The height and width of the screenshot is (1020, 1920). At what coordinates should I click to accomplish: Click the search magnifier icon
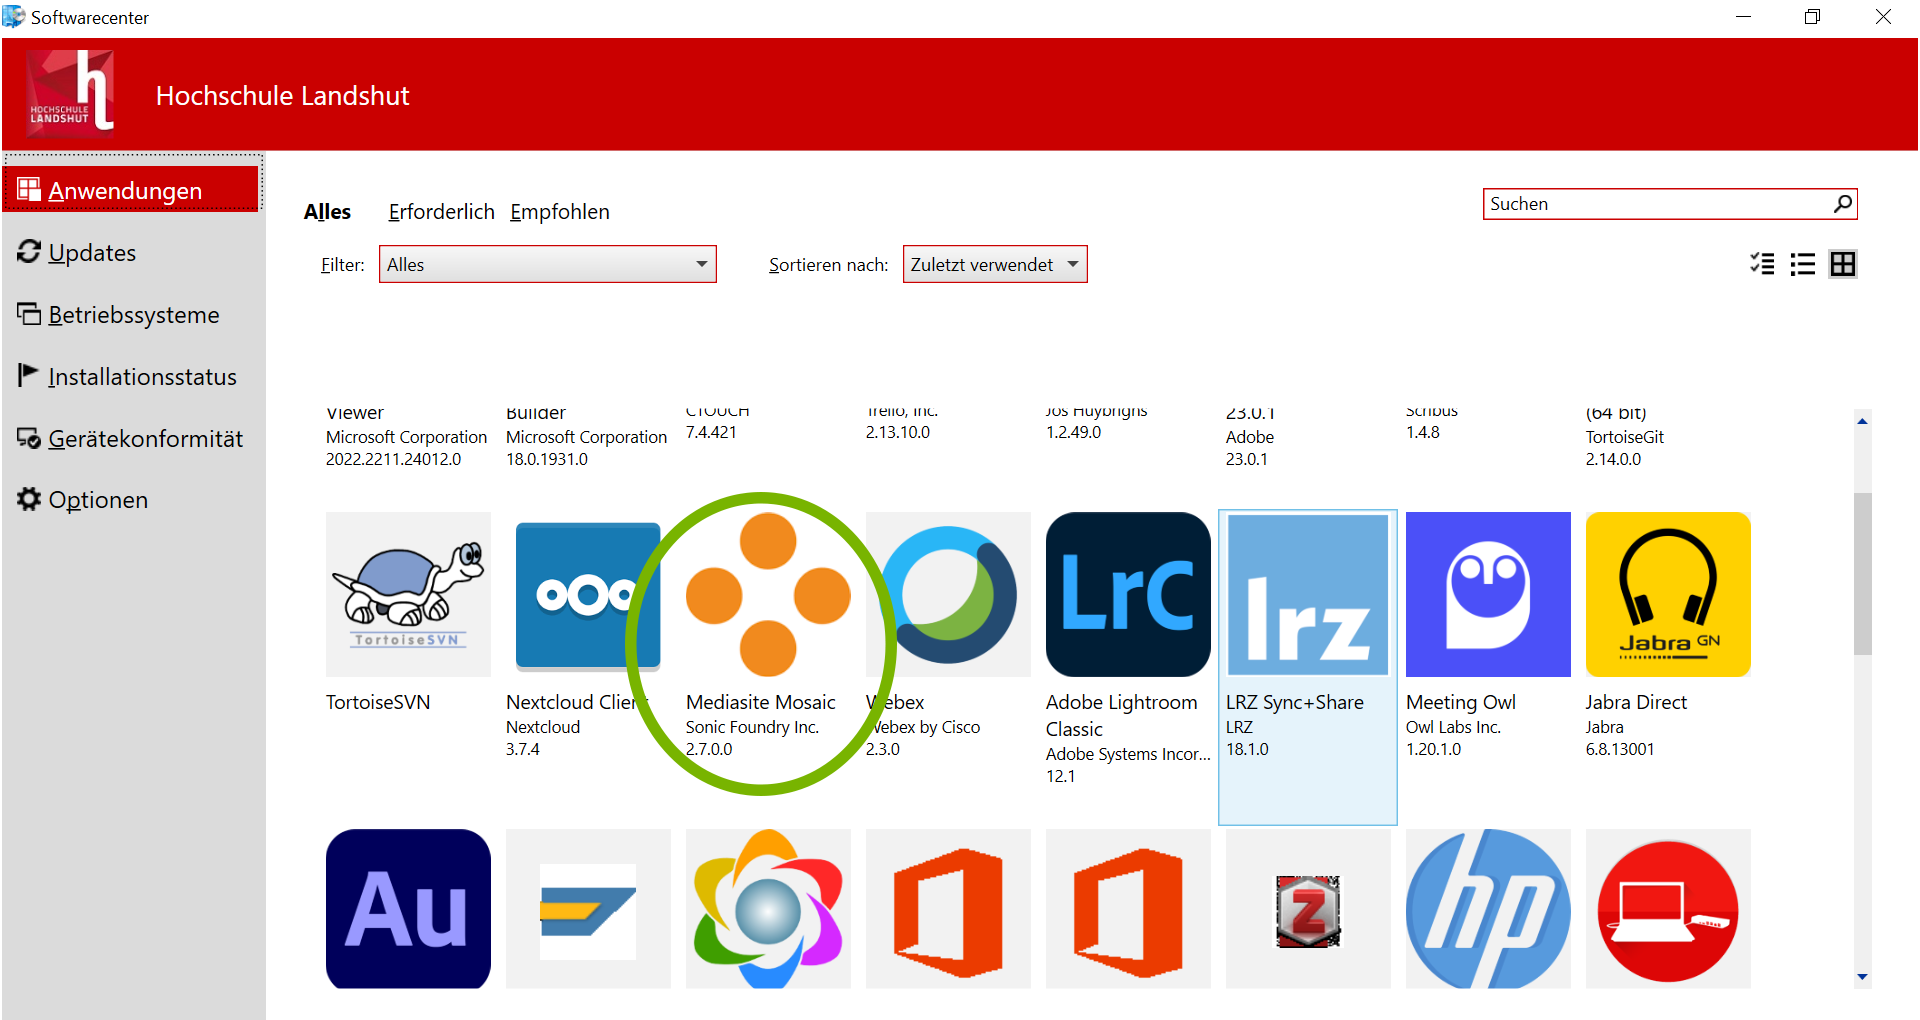tap(1842, 203)
